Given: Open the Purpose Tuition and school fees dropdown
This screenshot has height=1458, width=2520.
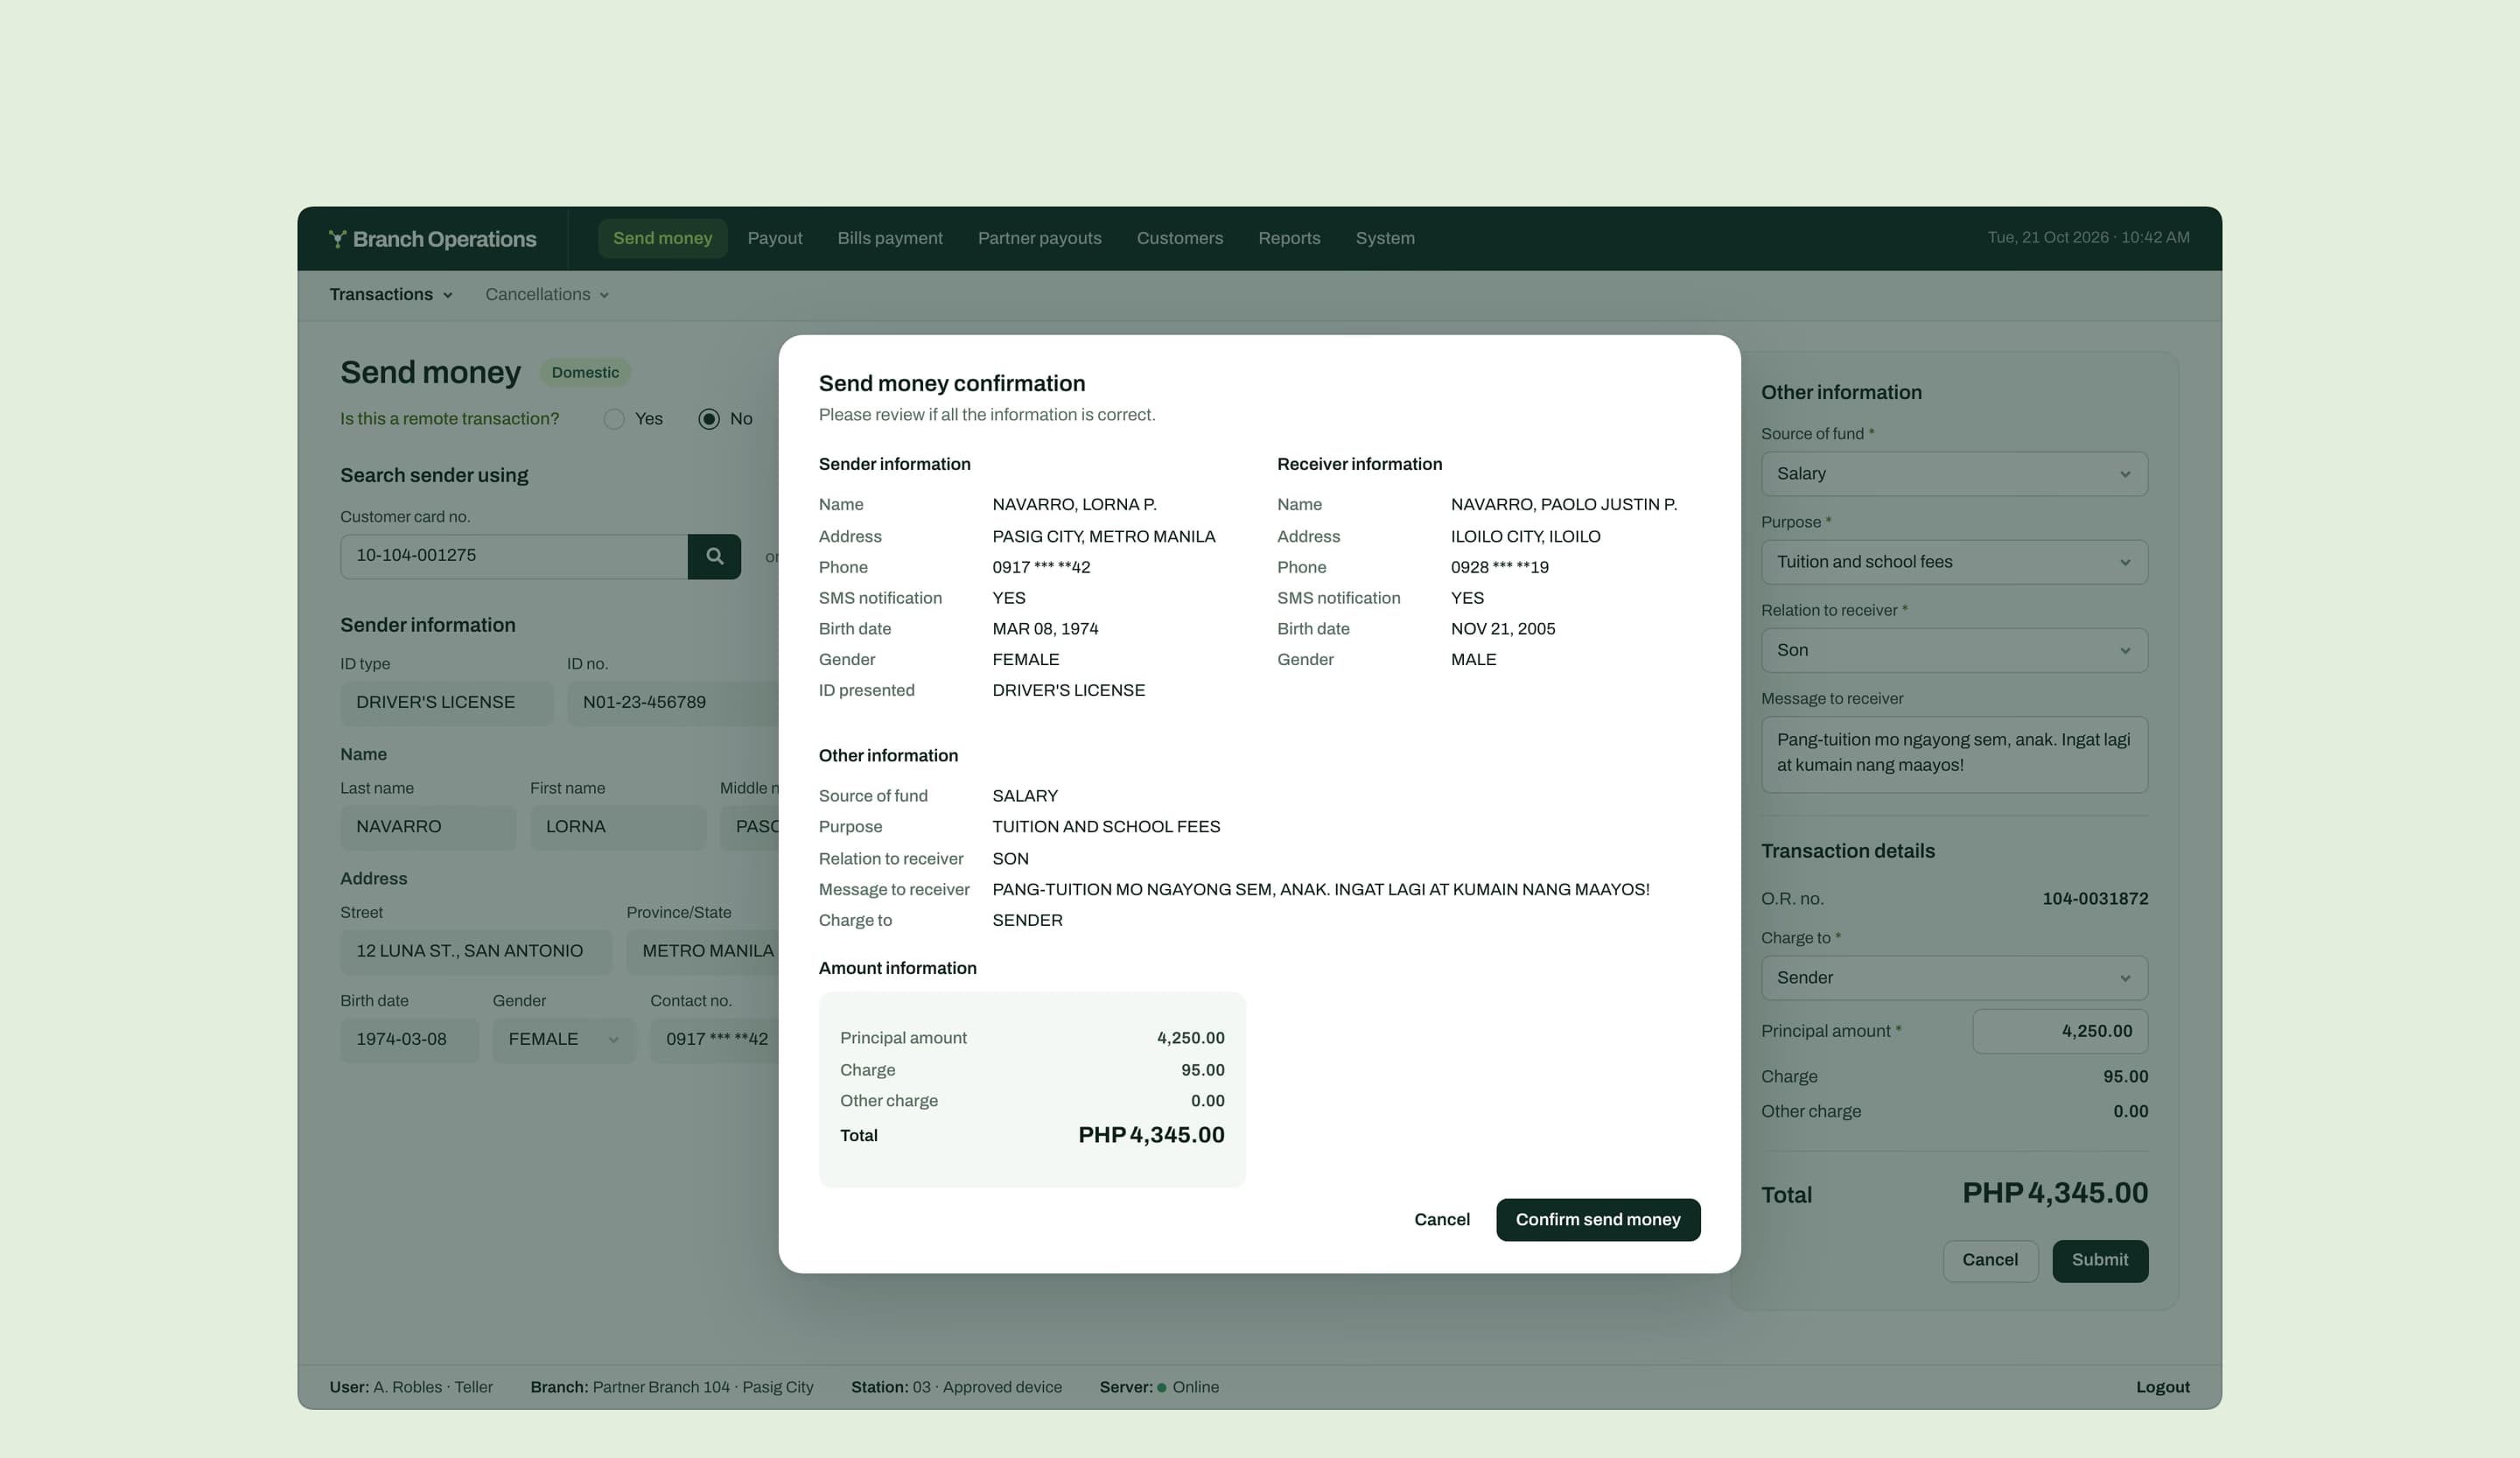Looking at the screenshot, I should pos(1954,562).
